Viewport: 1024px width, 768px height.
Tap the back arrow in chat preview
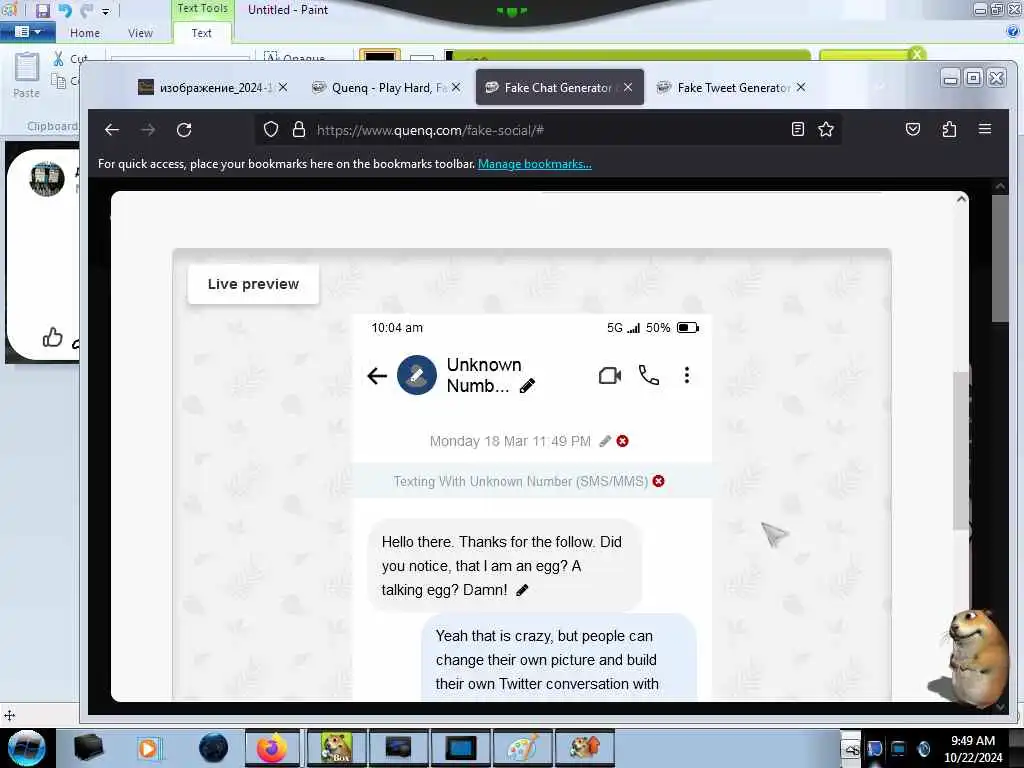tap(377, 376)
